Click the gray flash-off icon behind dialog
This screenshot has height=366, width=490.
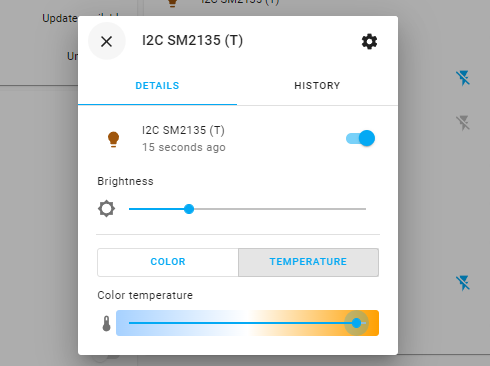coord(463,123)
